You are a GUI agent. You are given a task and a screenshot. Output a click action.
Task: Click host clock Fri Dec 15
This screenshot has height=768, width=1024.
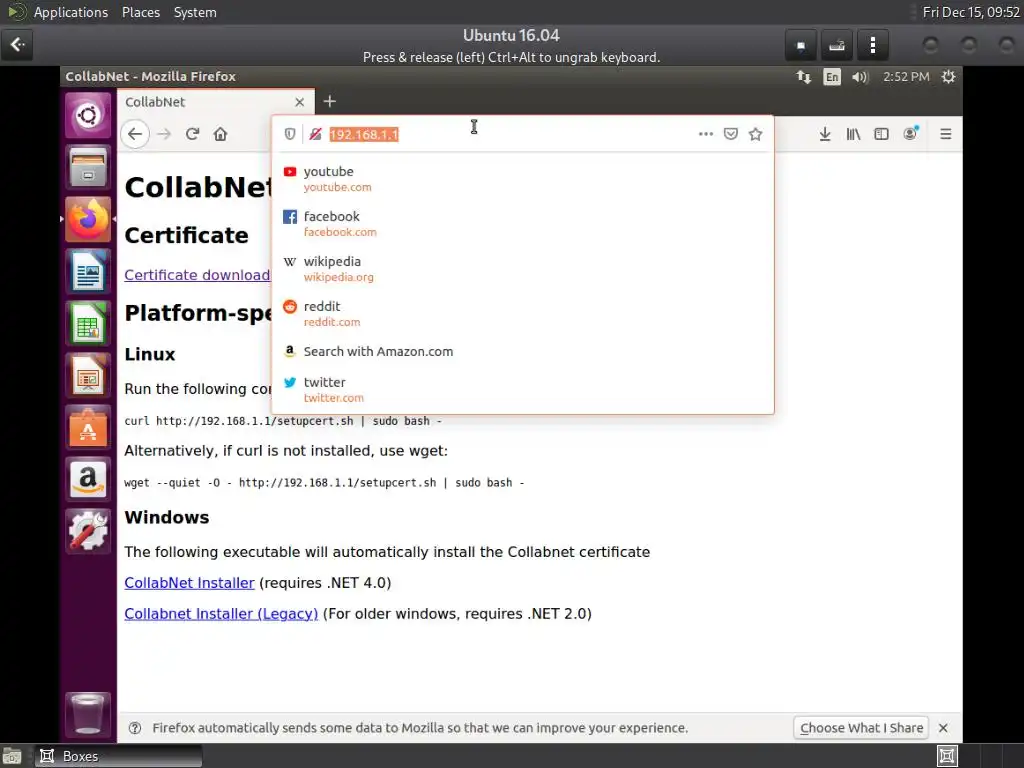coord(971,12)
